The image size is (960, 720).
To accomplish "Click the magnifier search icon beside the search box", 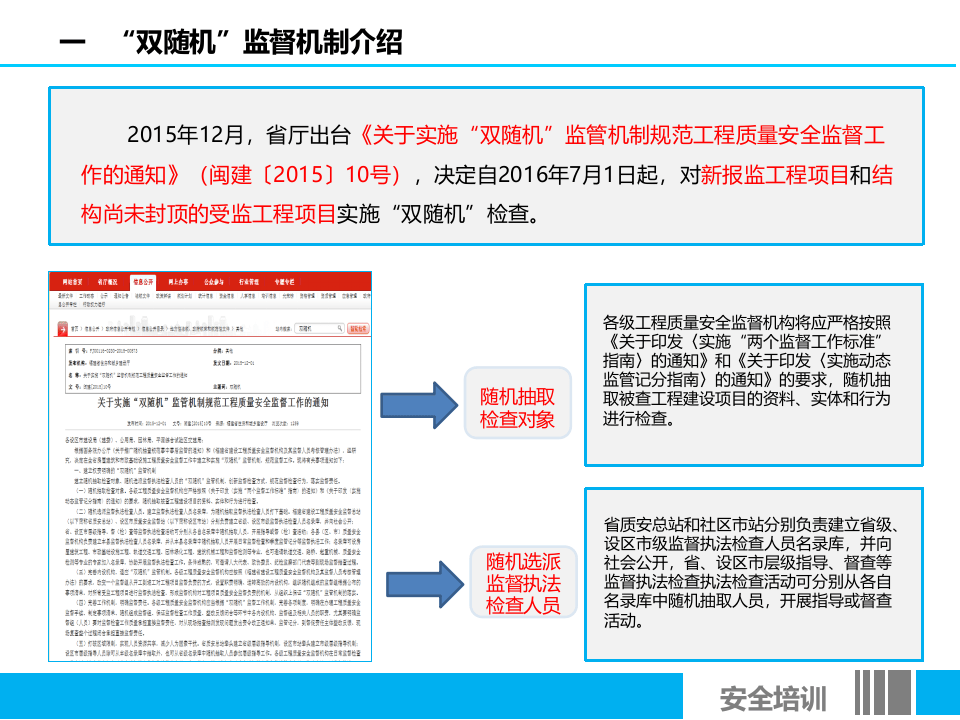I will (340, 327).
